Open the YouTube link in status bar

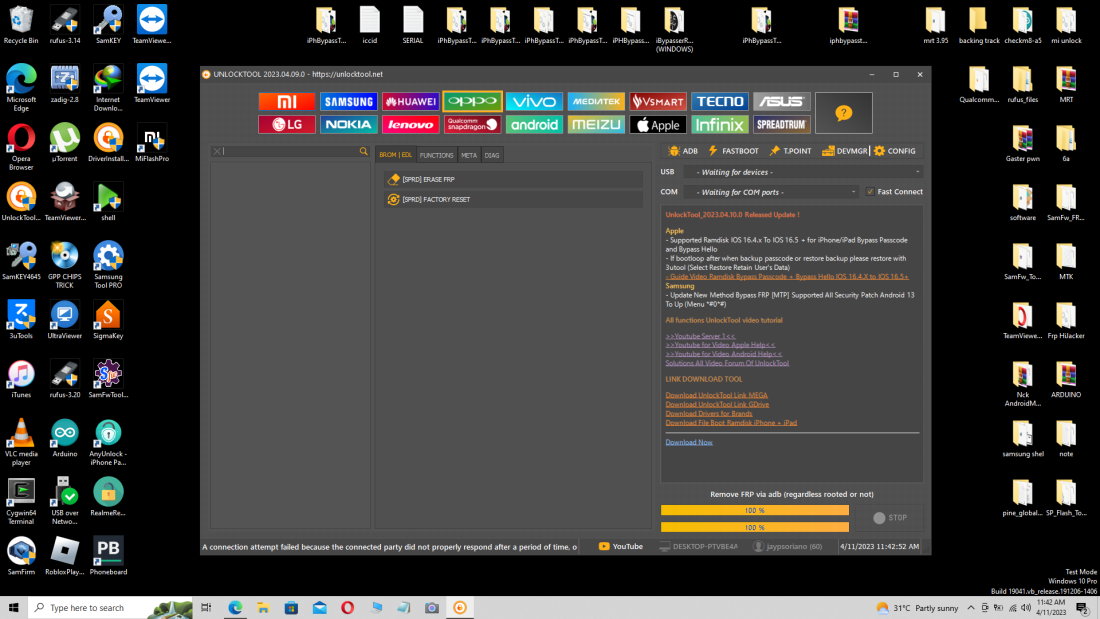(620, 546)
